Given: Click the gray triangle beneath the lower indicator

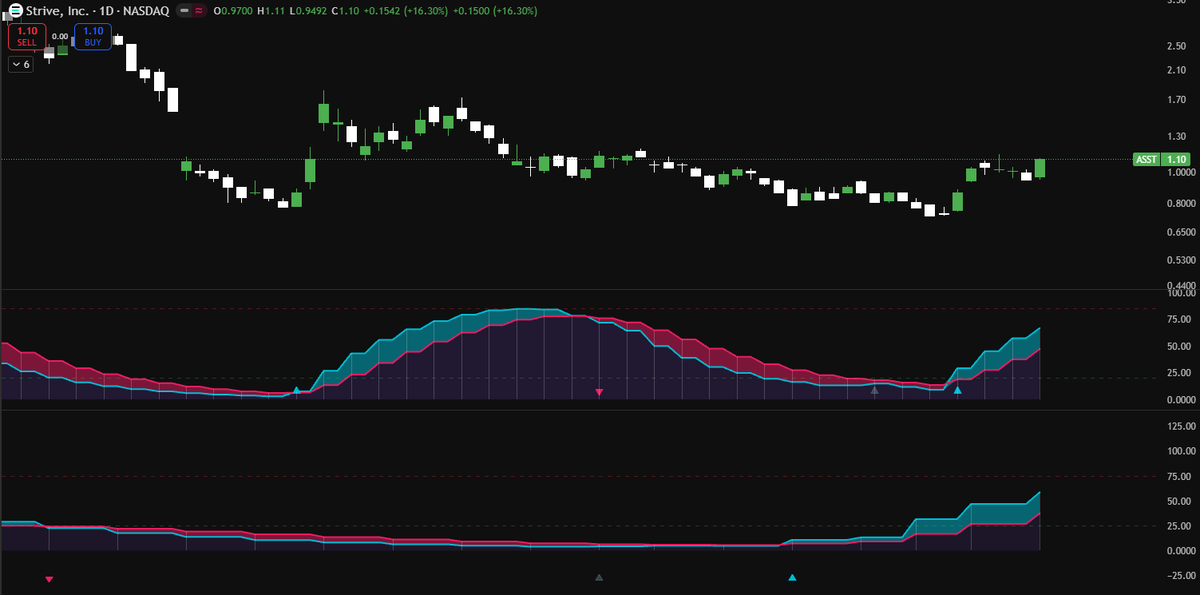Looking at the screenshot, I should pos(598,576).
